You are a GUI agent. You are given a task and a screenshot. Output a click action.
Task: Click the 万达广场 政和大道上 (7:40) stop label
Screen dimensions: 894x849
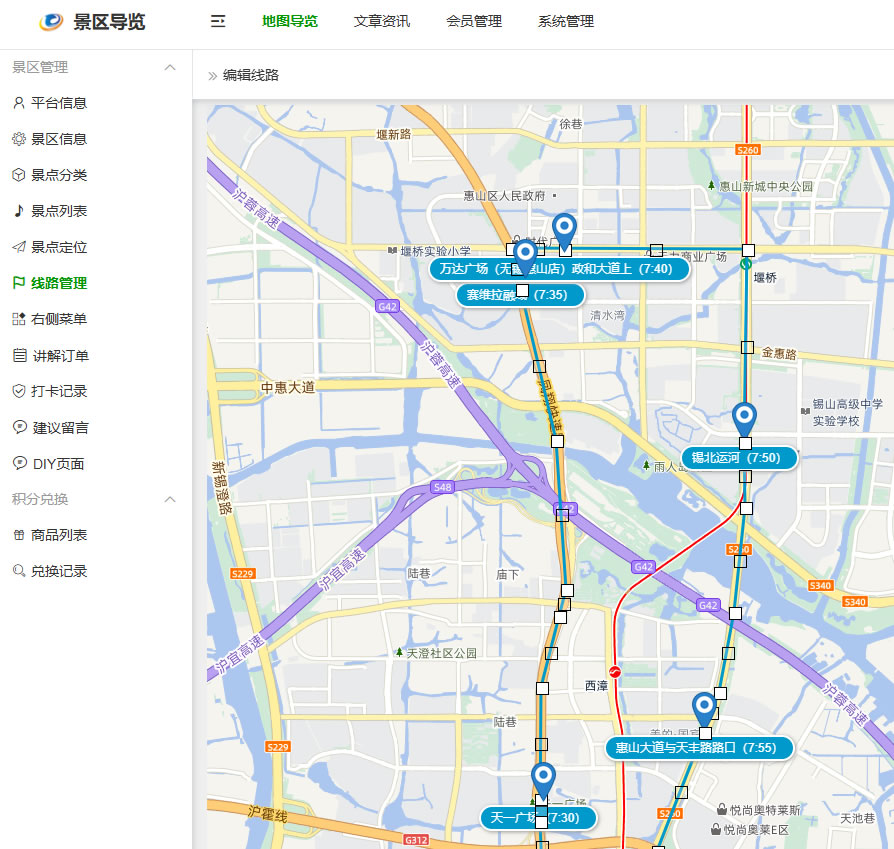tap(560, 268)
